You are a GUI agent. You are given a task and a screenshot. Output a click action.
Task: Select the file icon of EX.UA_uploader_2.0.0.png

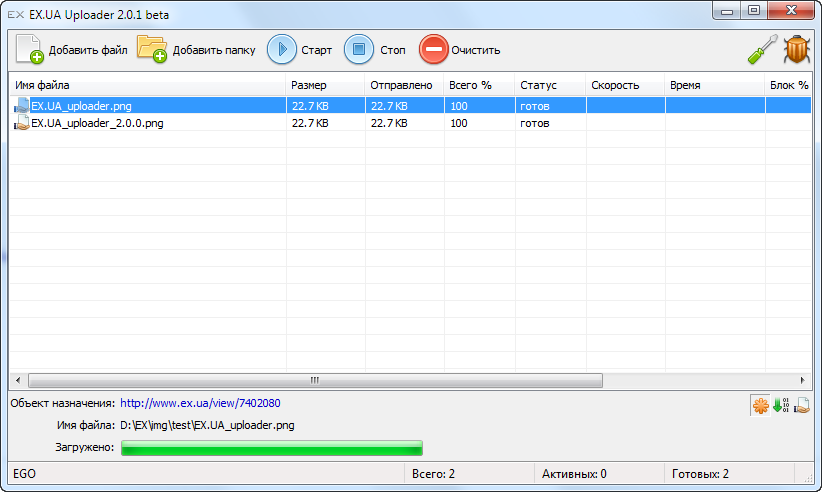pyautogui.click(x=21, y=123)
